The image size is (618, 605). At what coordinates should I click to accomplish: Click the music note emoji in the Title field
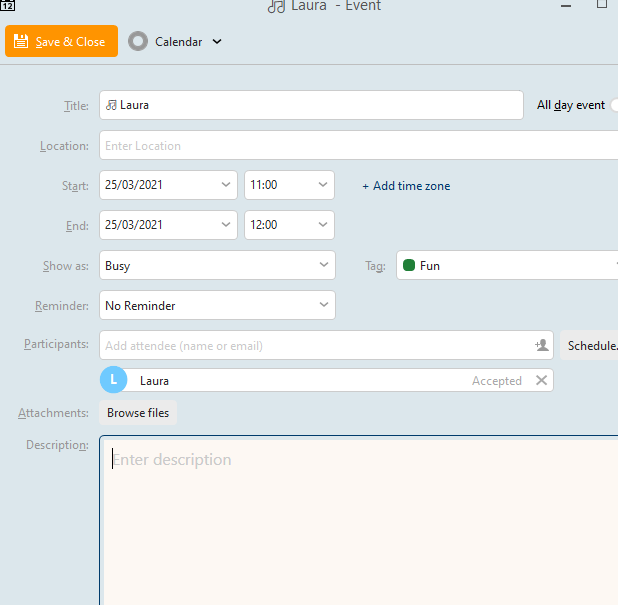tap(112, 105)
